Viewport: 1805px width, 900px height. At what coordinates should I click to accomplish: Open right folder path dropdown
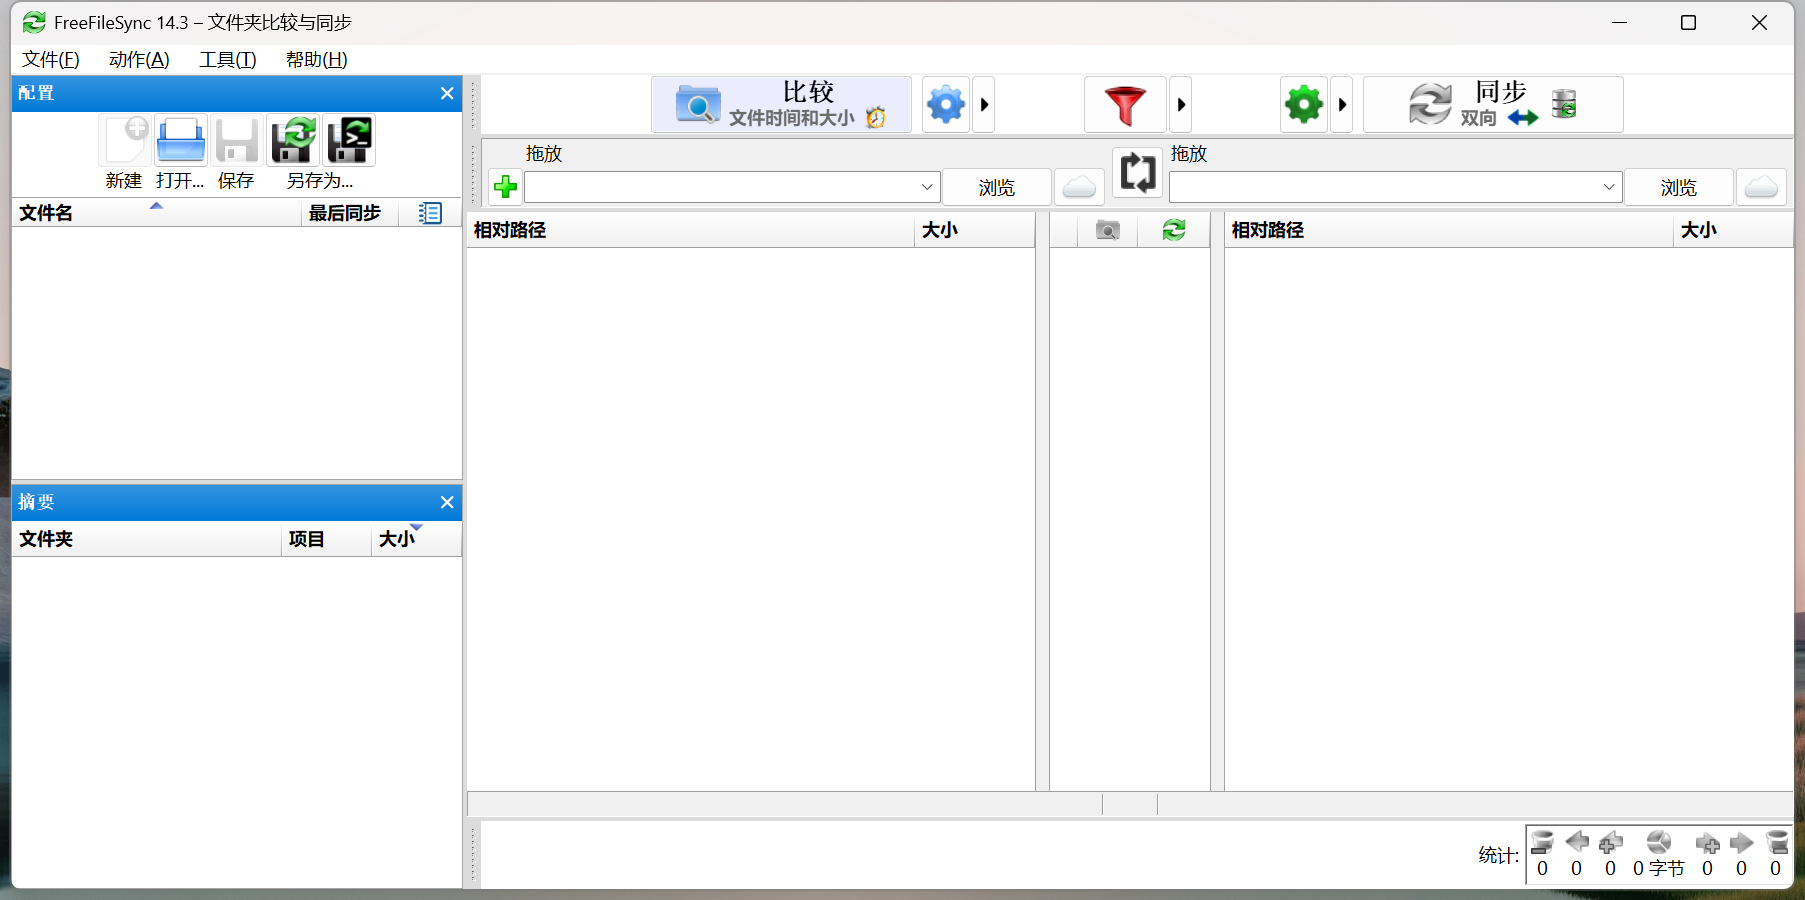[x=1609, y=187]
